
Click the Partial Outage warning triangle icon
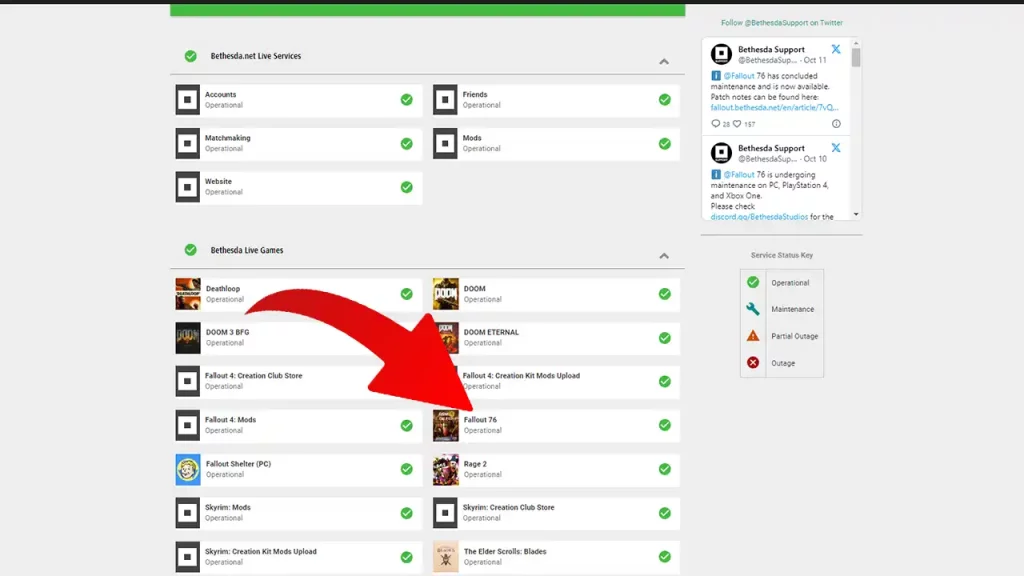point(753,336)
